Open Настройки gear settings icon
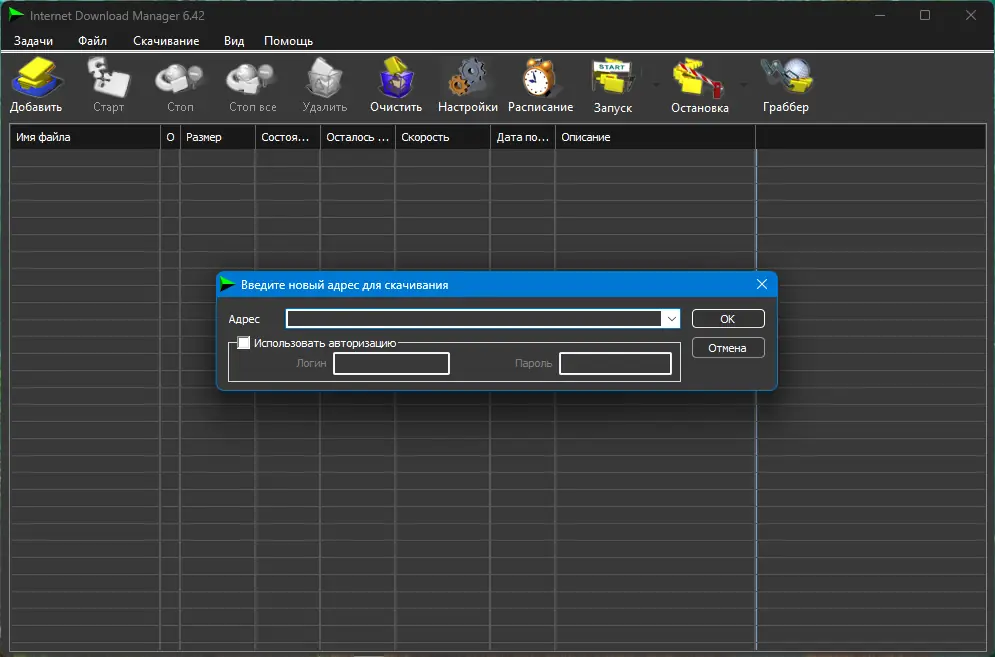The image size is (995, 657). coord(468,77)
